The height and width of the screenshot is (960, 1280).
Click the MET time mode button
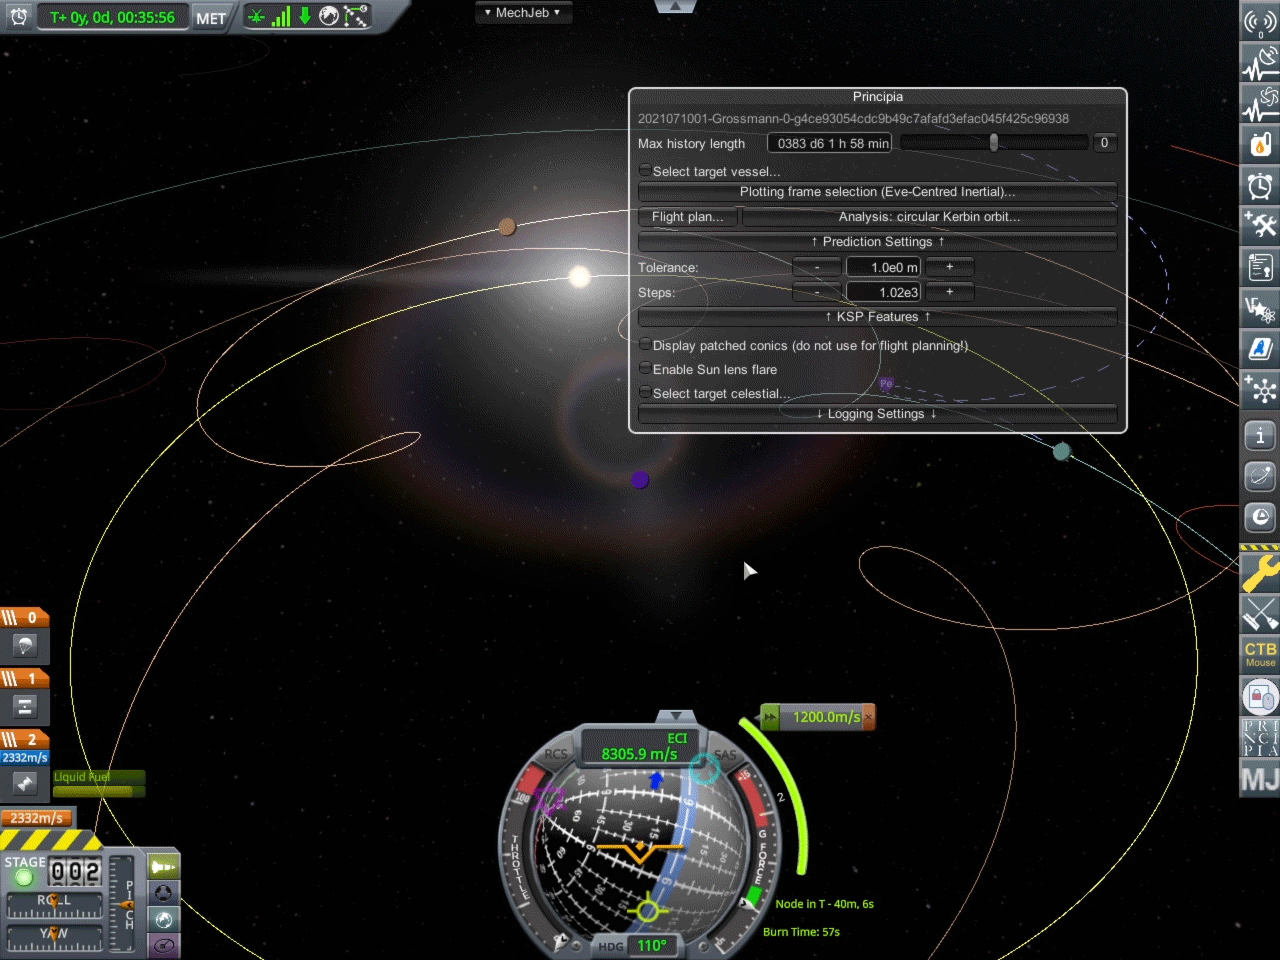(x=210, y=18)
